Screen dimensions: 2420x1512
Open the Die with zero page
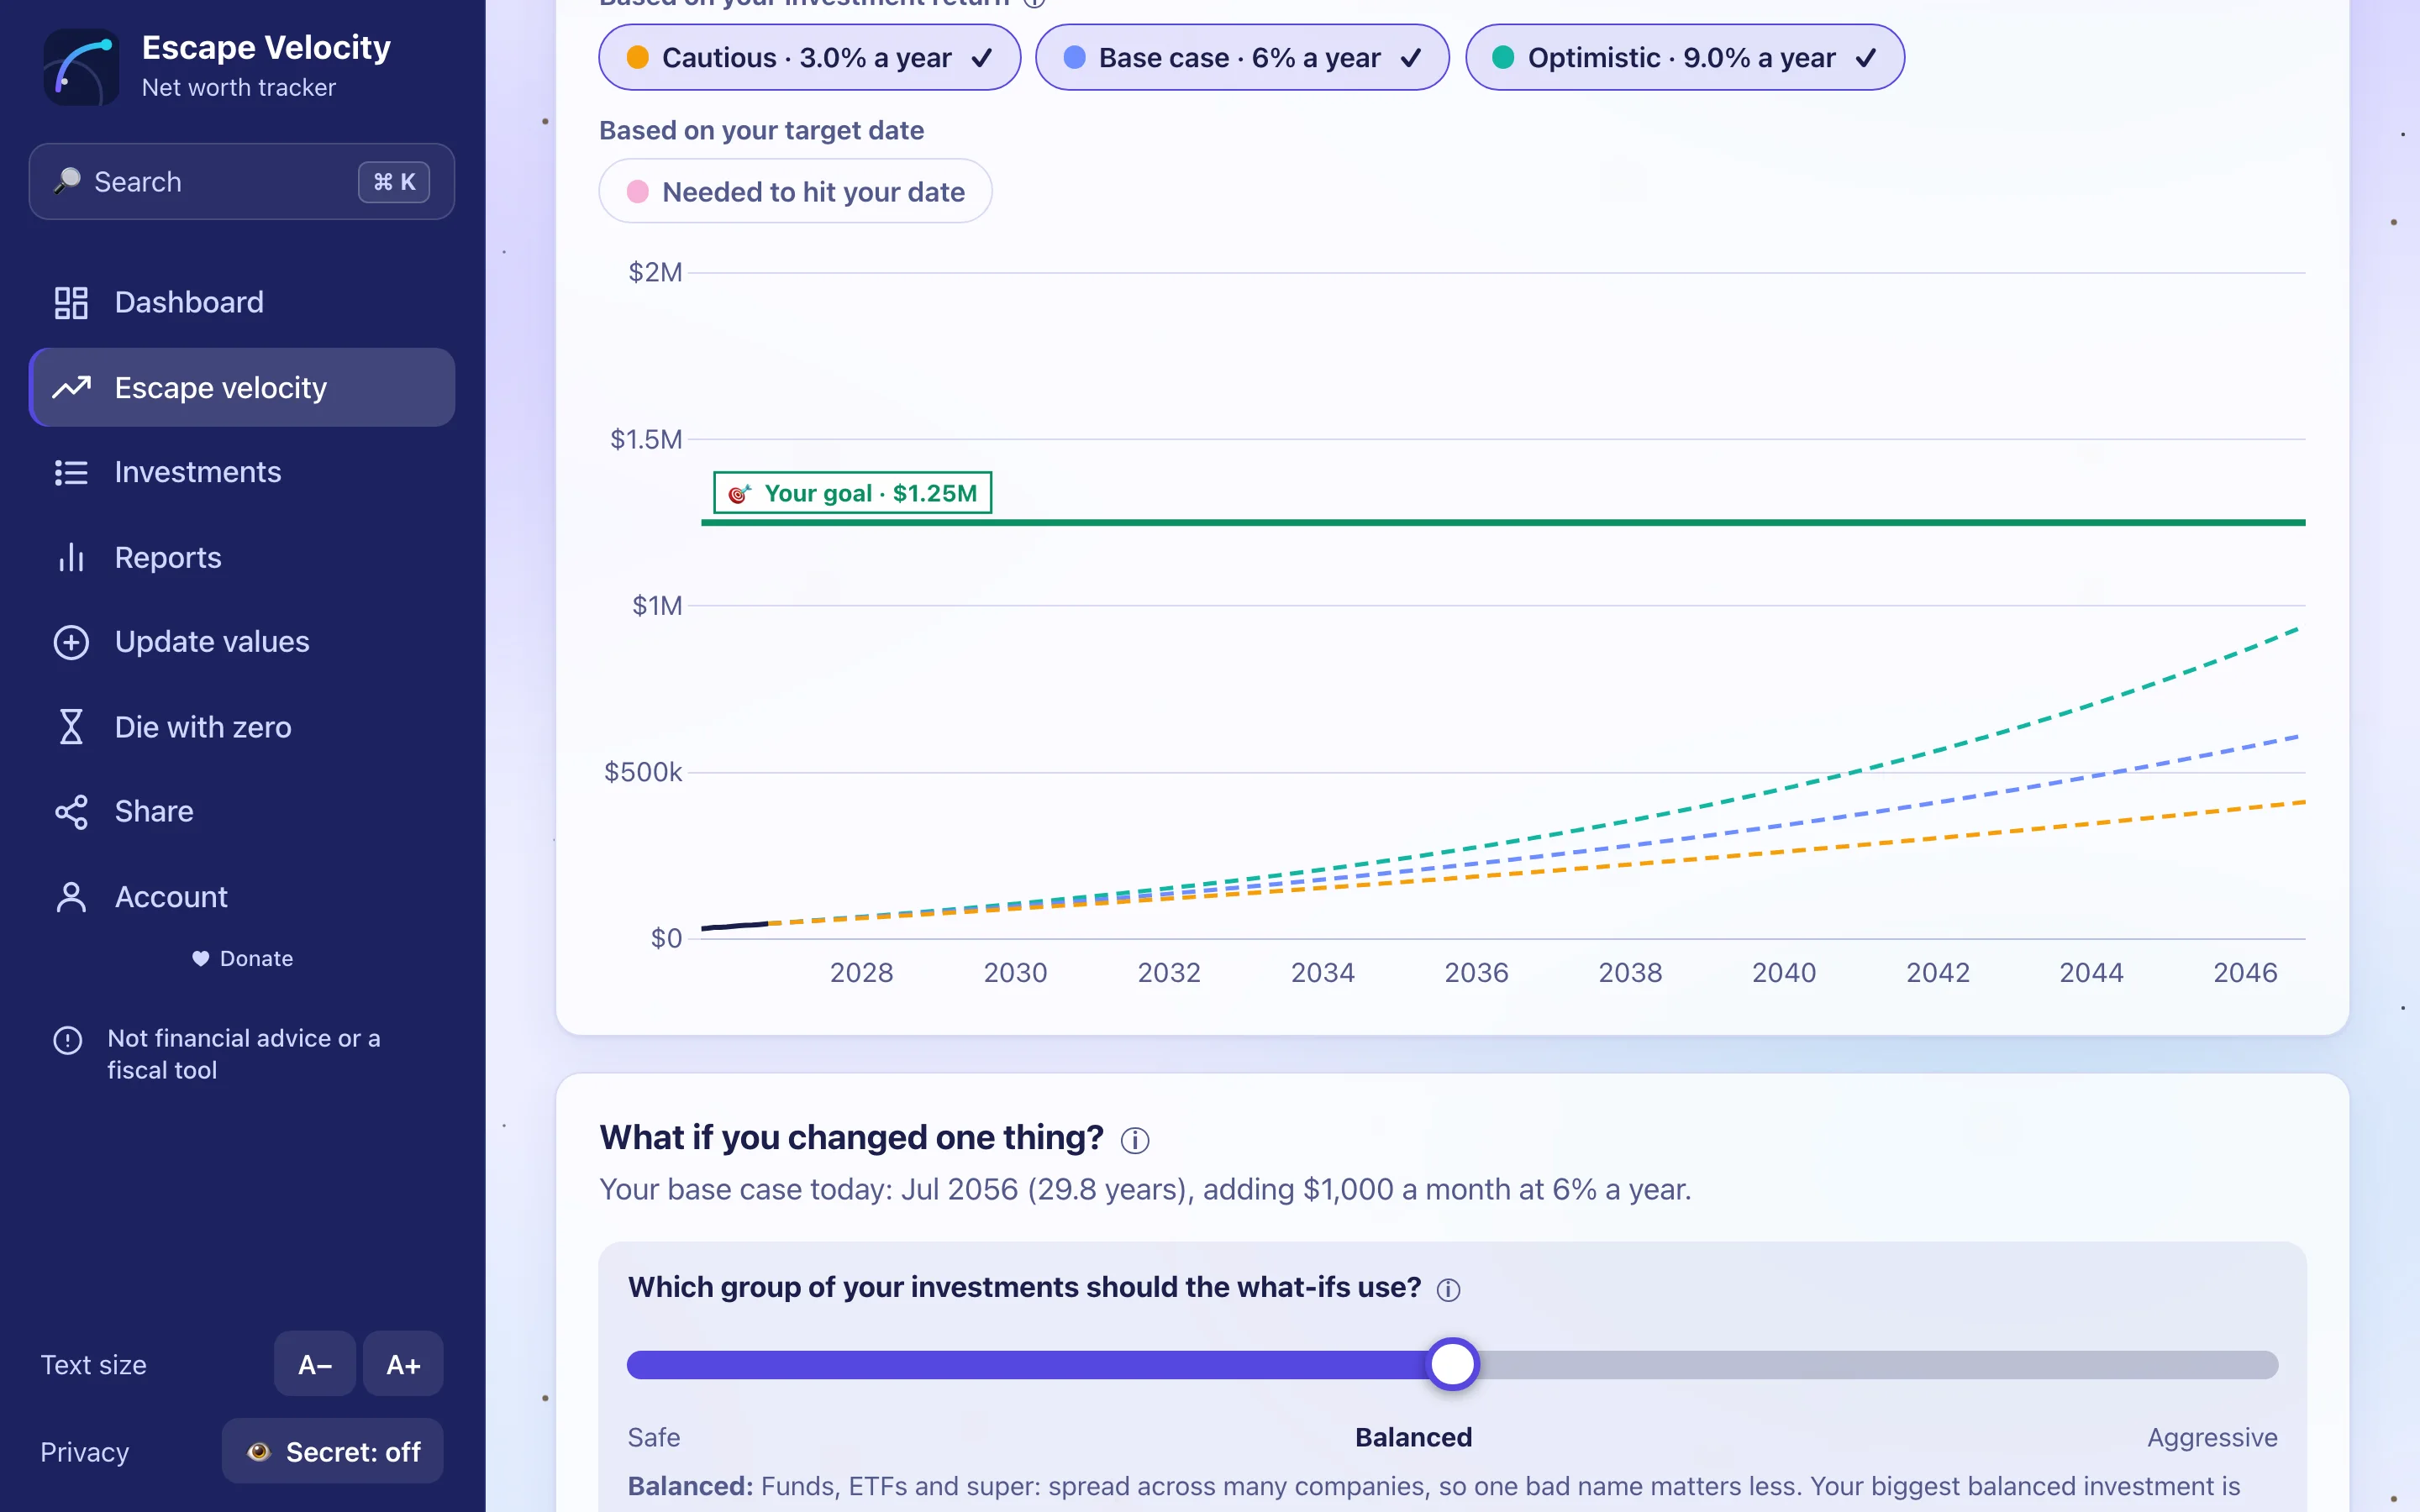[242, 727]
